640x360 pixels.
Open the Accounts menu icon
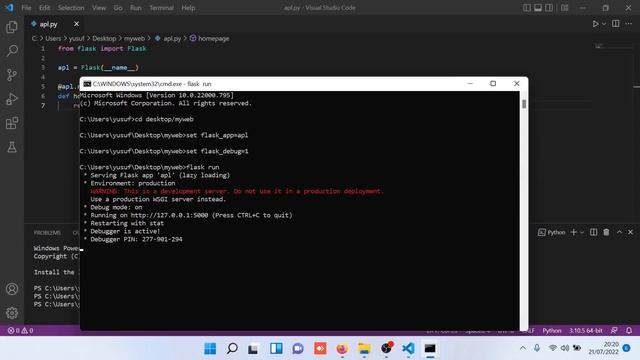[x=12, y=289]
